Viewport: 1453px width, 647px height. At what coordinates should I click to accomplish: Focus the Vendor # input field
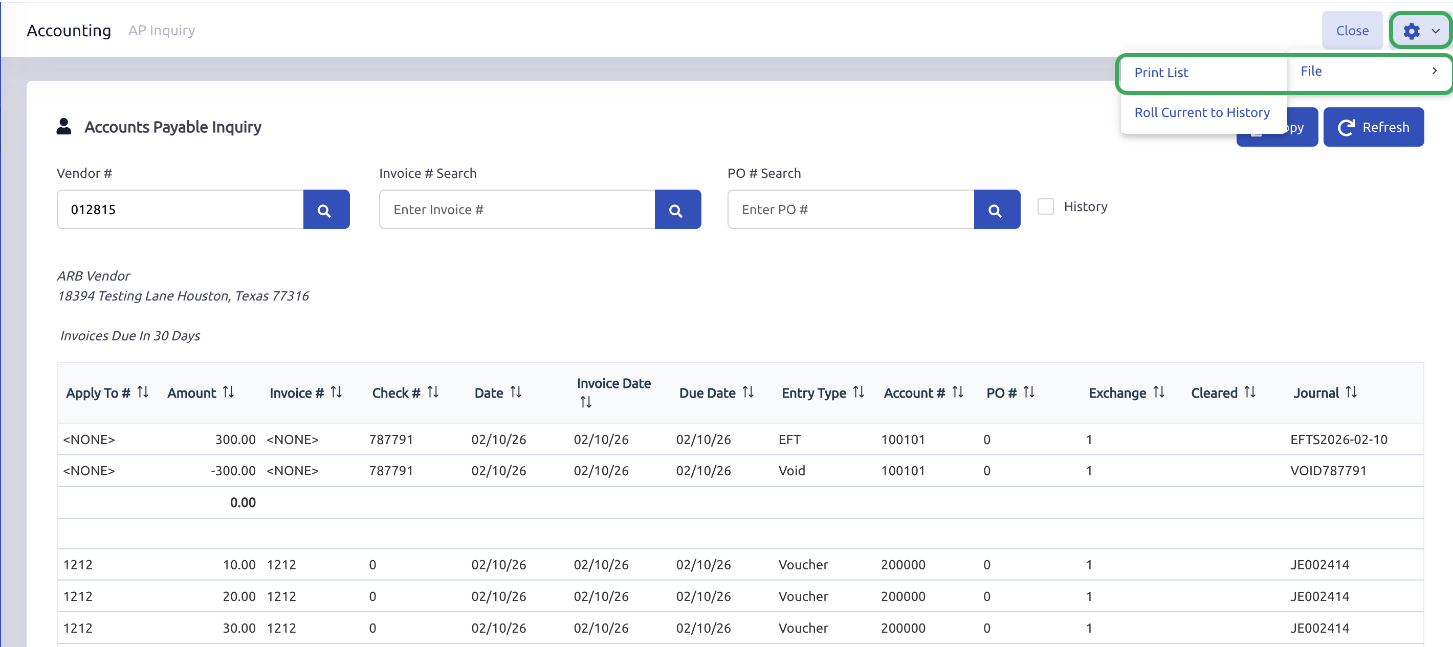coord(181,210)
